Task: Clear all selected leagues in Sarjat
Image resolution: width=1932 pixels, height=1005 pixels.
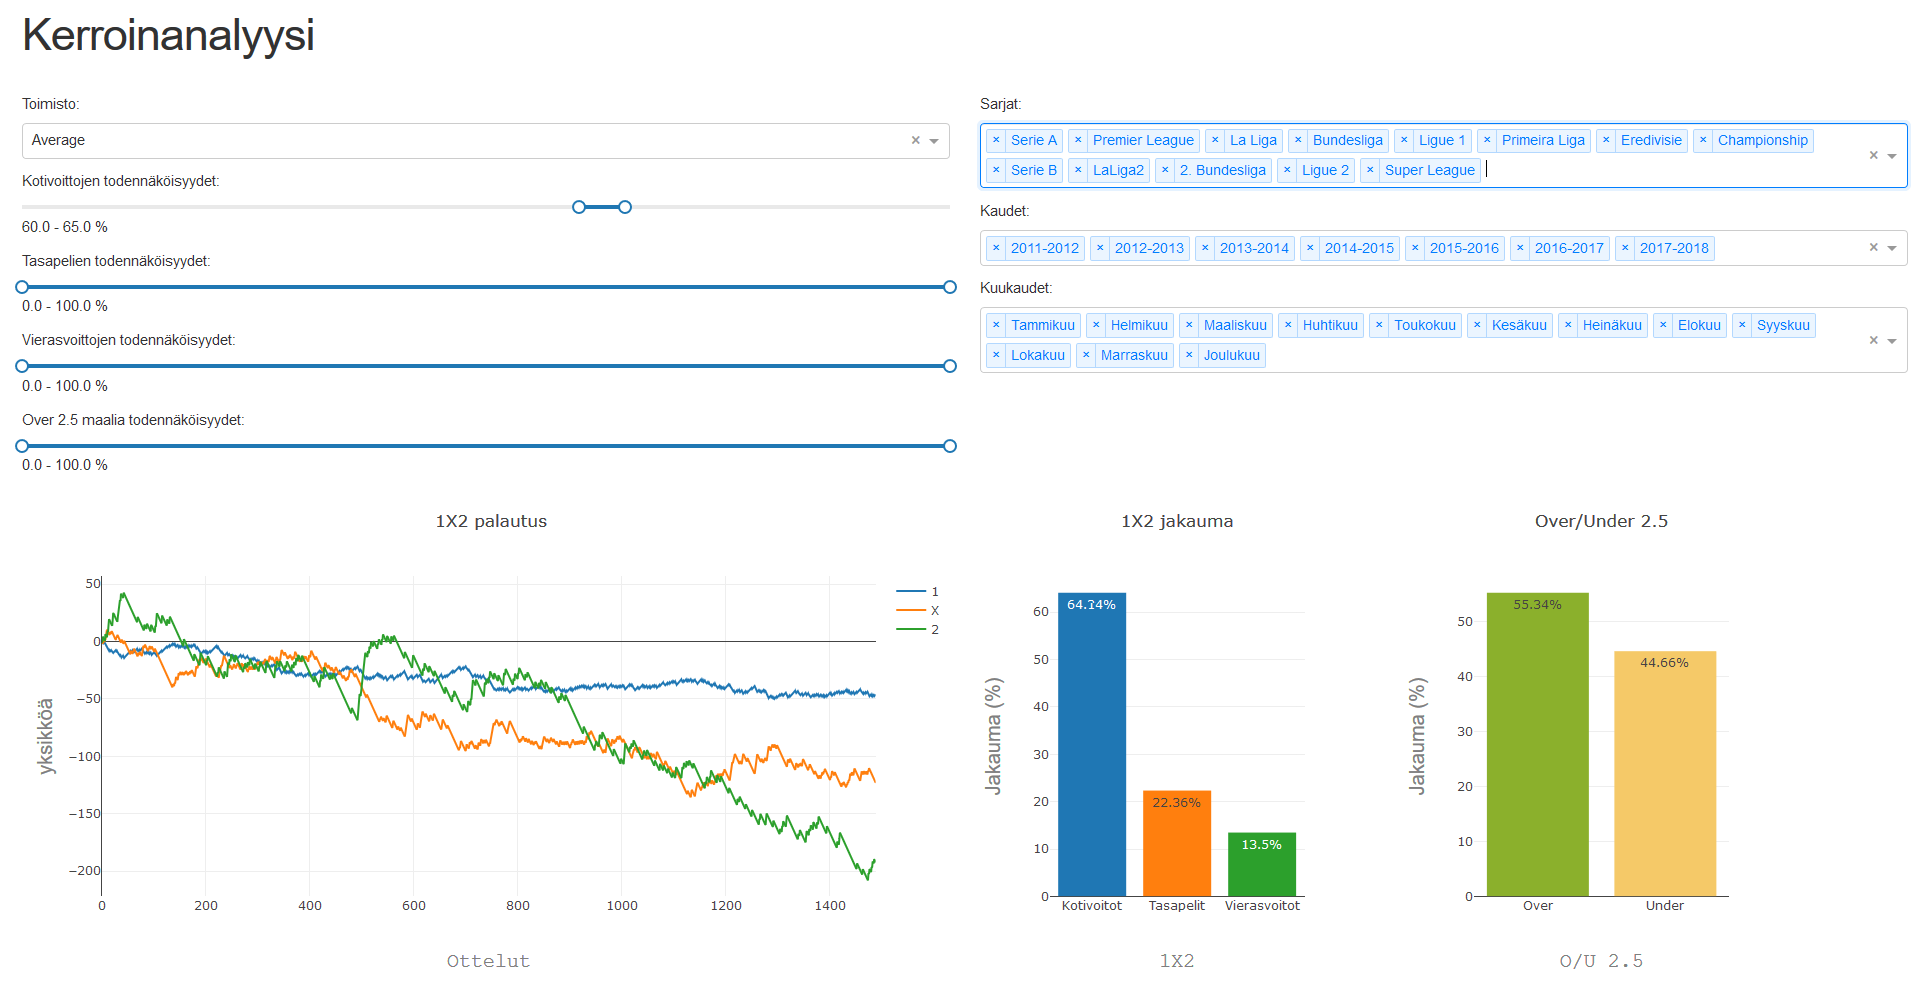Action: click(1873, 156)
